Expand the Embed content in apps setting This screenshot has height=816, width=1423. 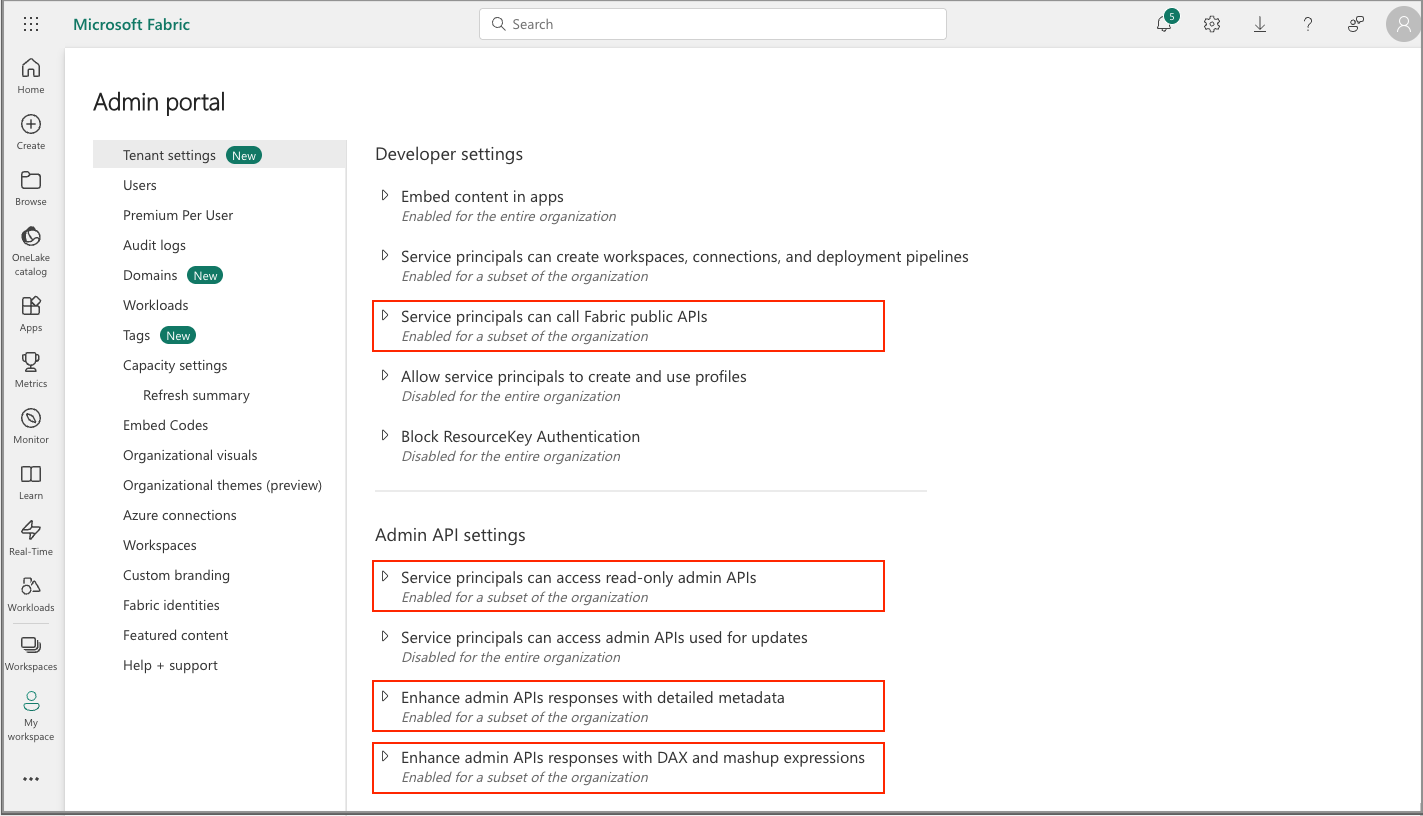tap(385, 196)
